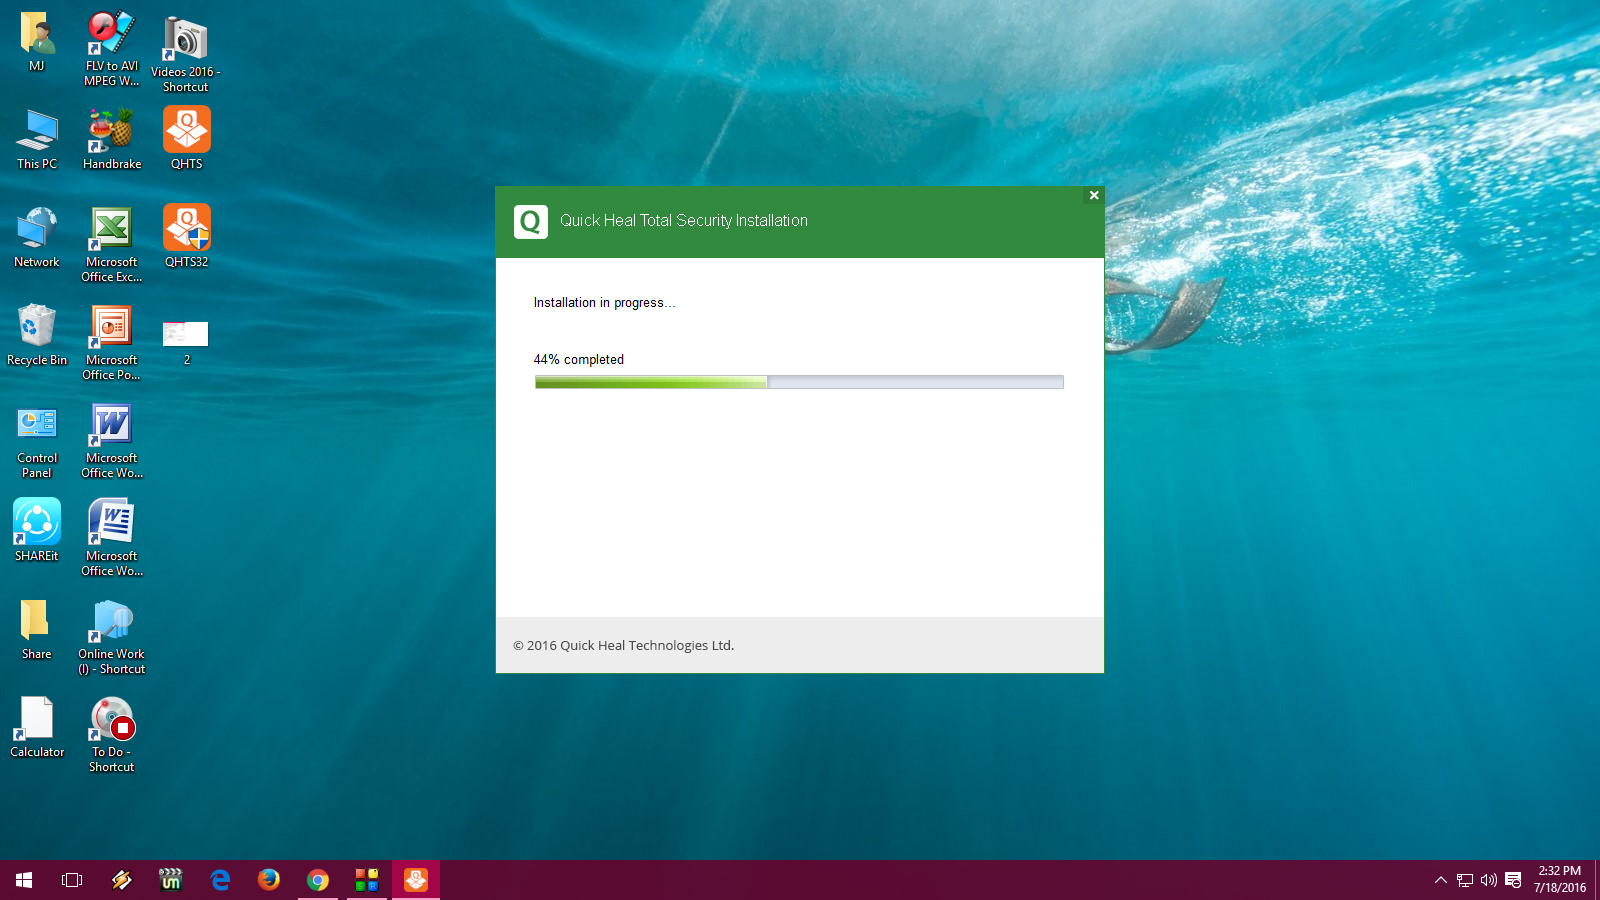Select Microsoft Office Excel shortcut

point(111,228)
